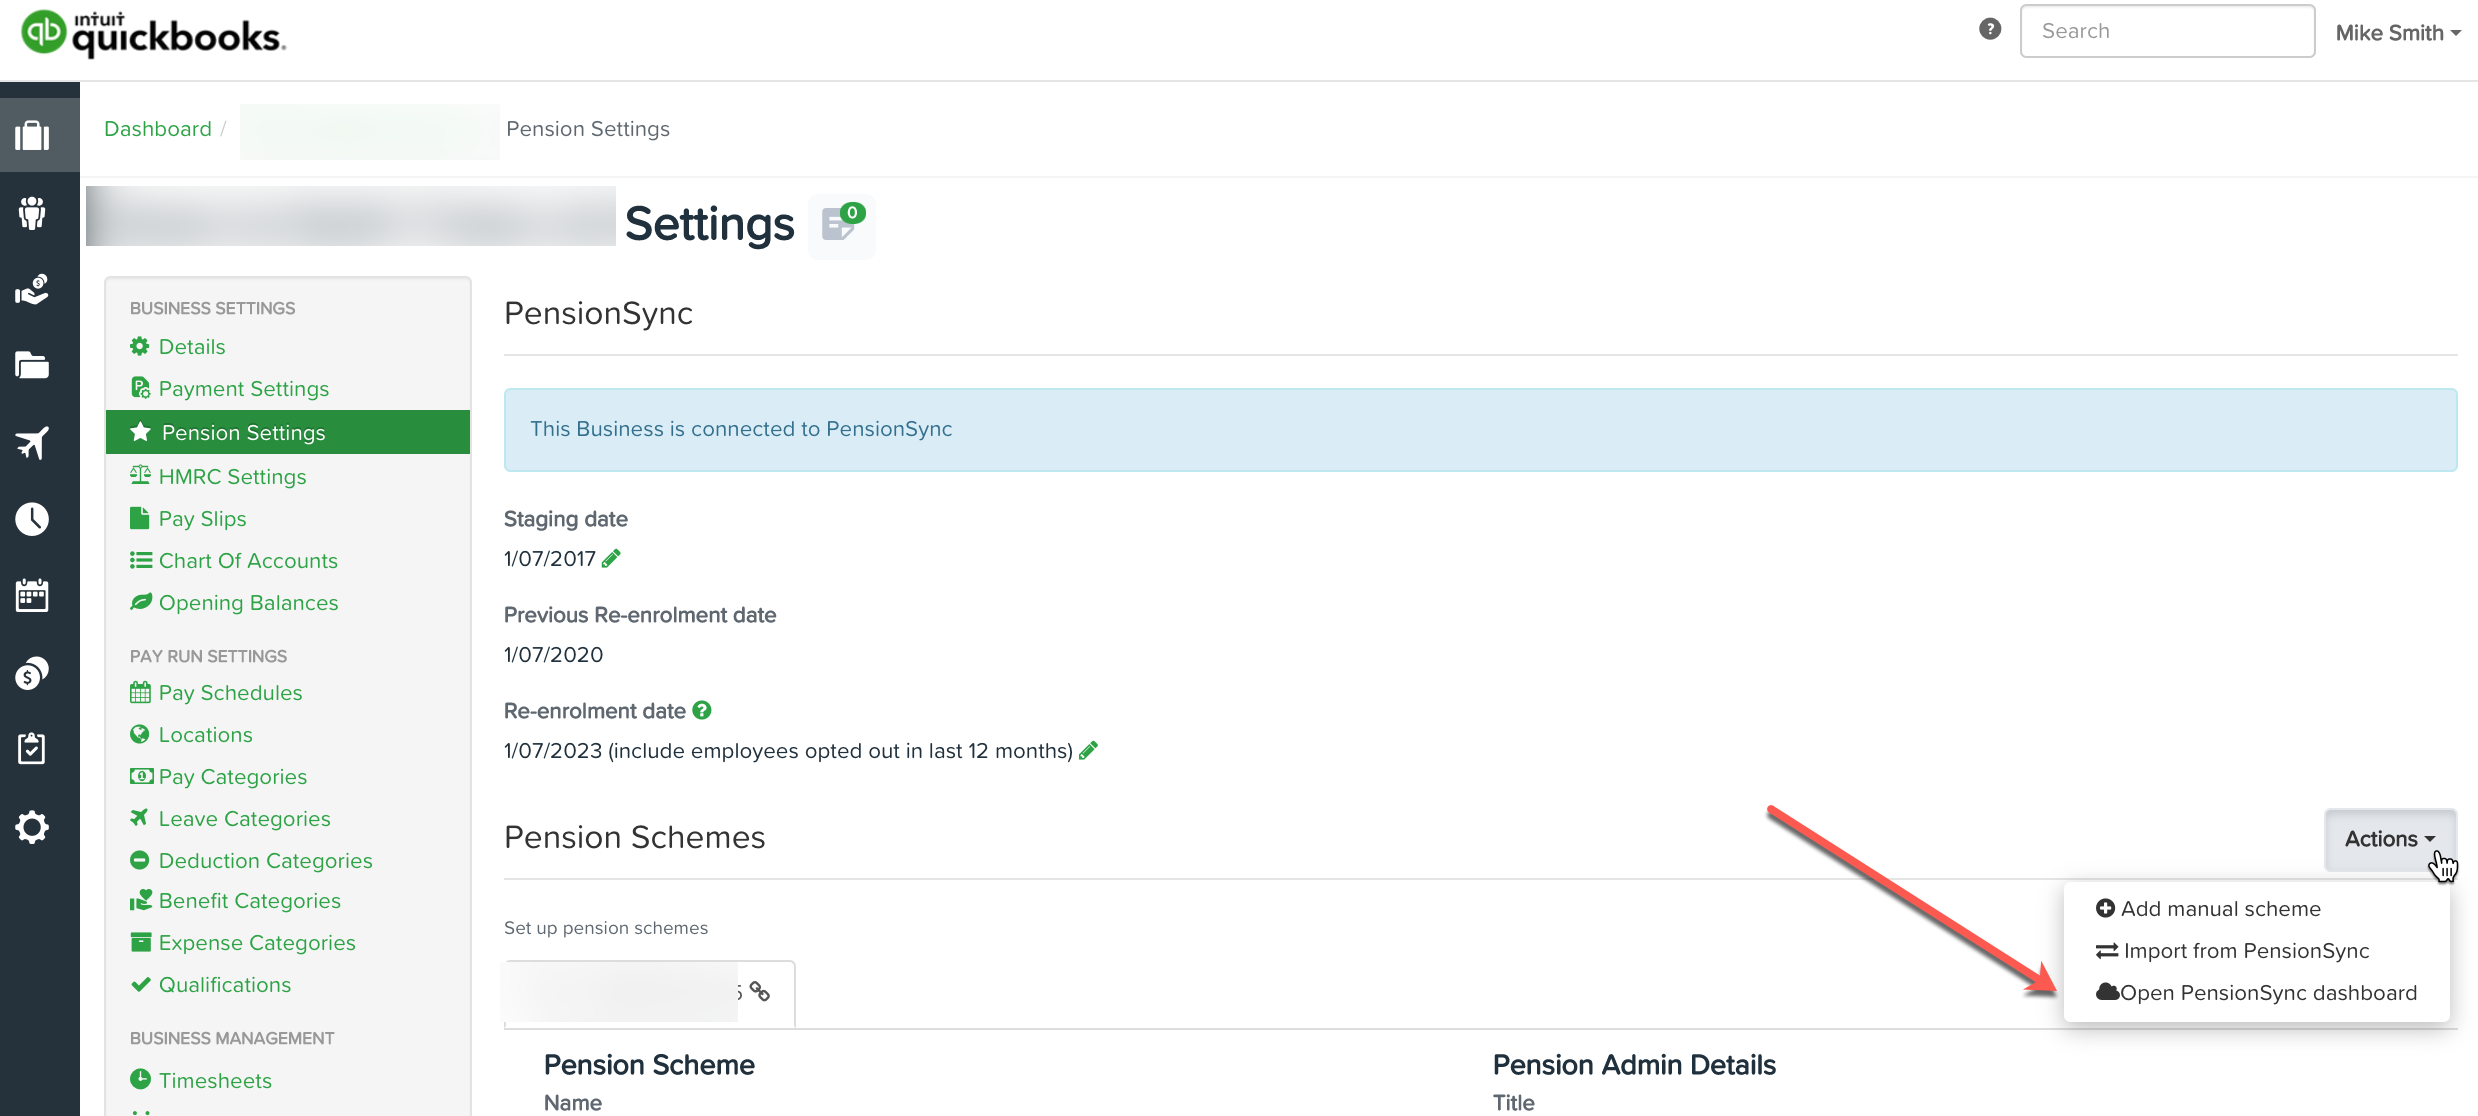Open the Mike Smith user menu
This screenshot has height=1116, width=2478.
tap(2397, 33)
